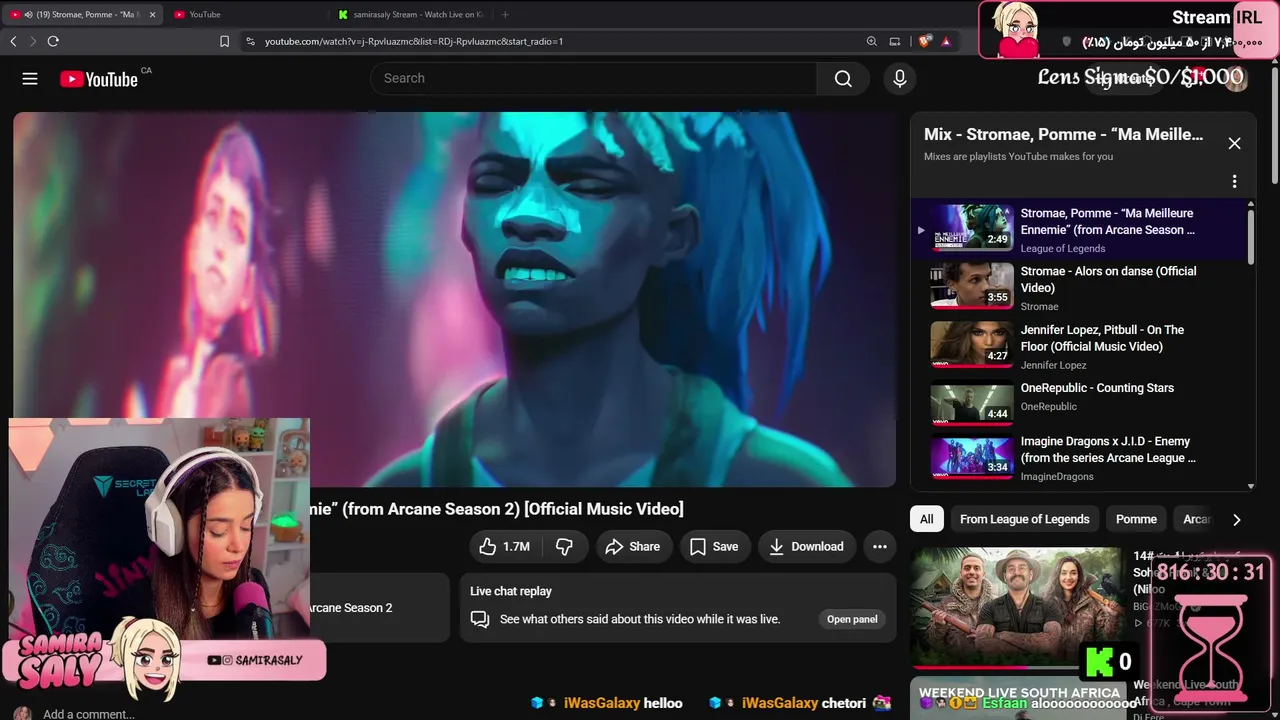Open the Jennifer Lopez On The Floor thumbnail
1280x720 pixels.
[971, 343]
